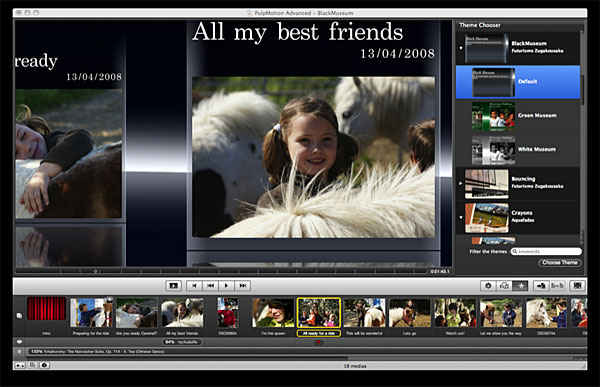
Task: Click the Choose Theme button
Action: (x=560, y=263)
